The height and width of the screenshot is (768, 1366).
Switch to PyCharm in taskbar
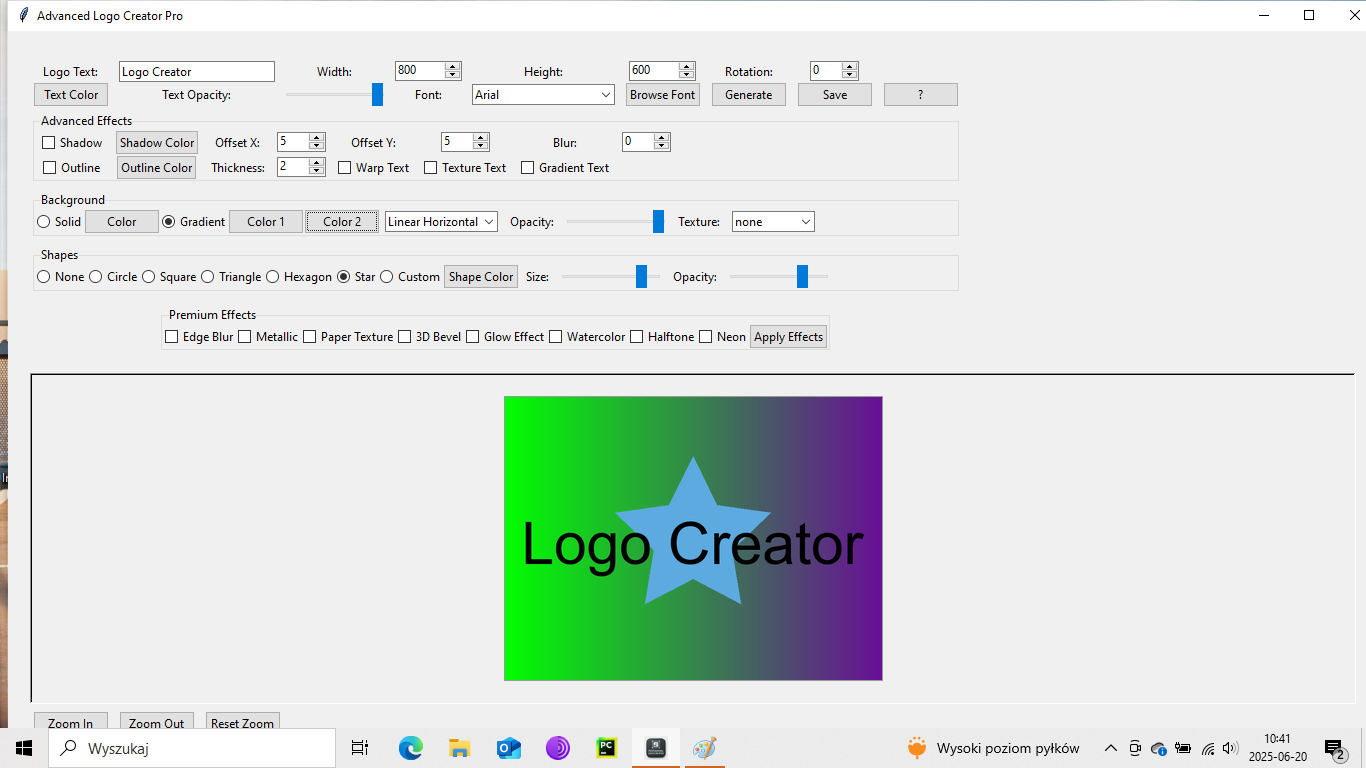[x=606, y=748]
